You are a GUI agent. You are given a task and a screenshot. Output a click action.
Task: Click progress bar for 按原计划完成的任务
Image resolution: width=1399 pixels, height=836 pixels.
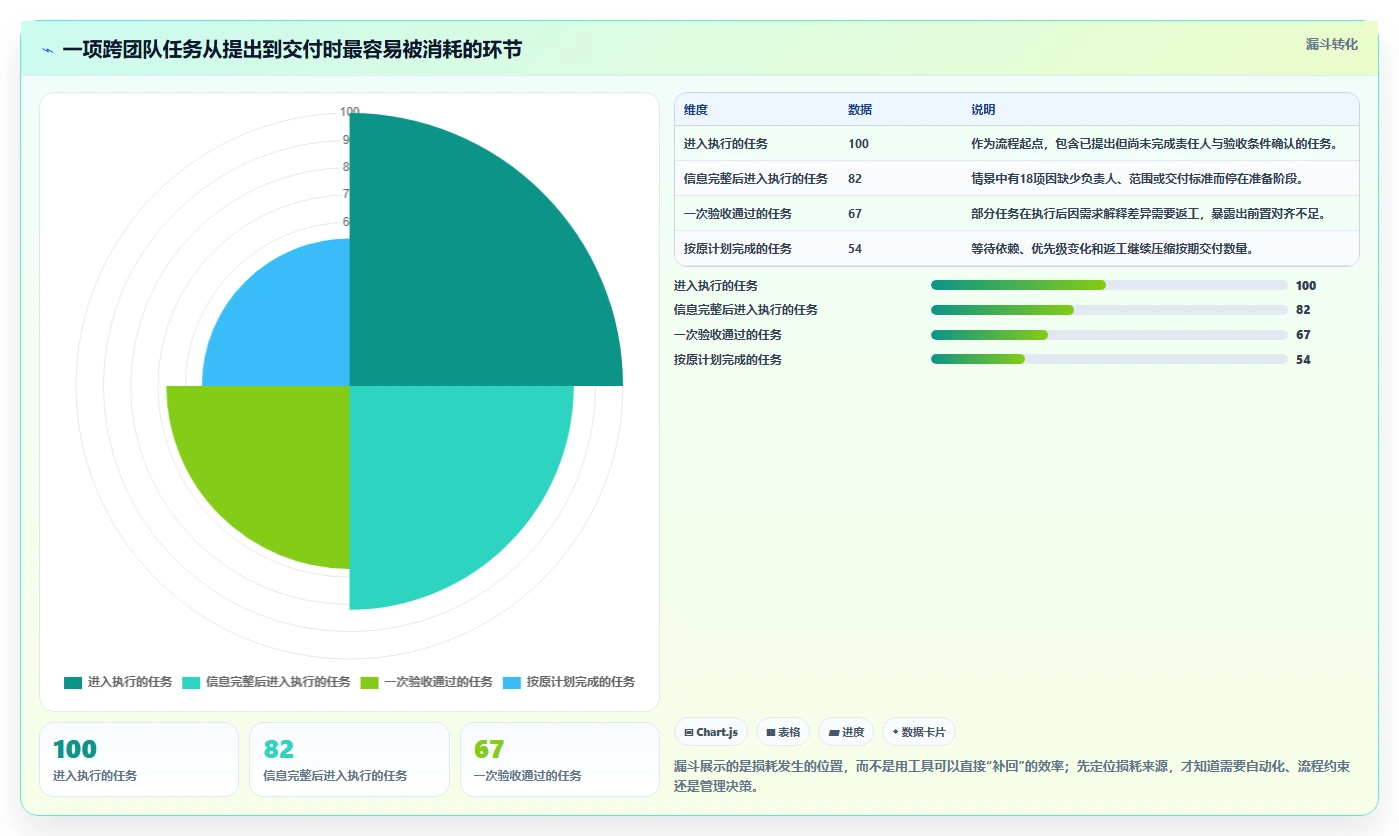point(1109,359)
